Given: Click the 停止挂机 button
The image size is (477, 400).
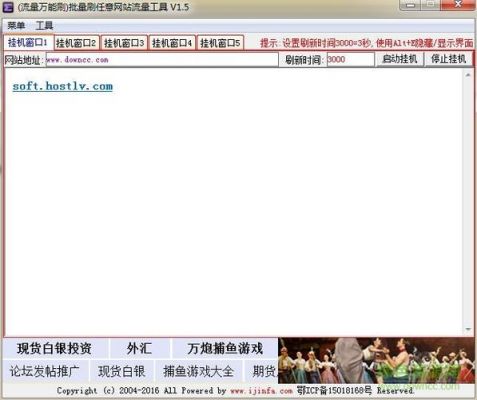Looking at the screenshot, I should 448,59.
